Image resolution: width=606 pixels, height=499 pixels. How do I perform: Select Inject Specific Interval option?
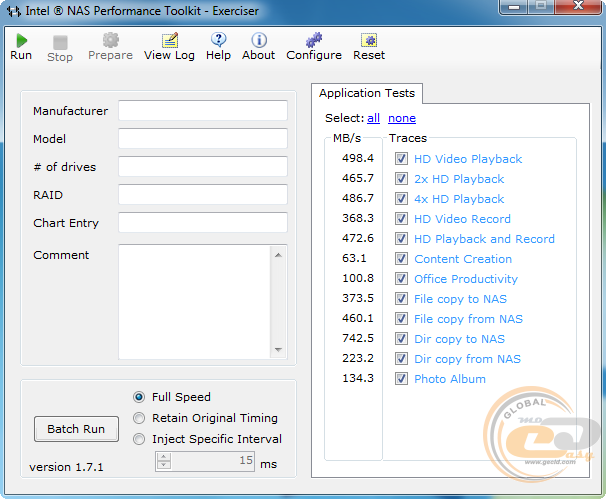coord(139,439)
